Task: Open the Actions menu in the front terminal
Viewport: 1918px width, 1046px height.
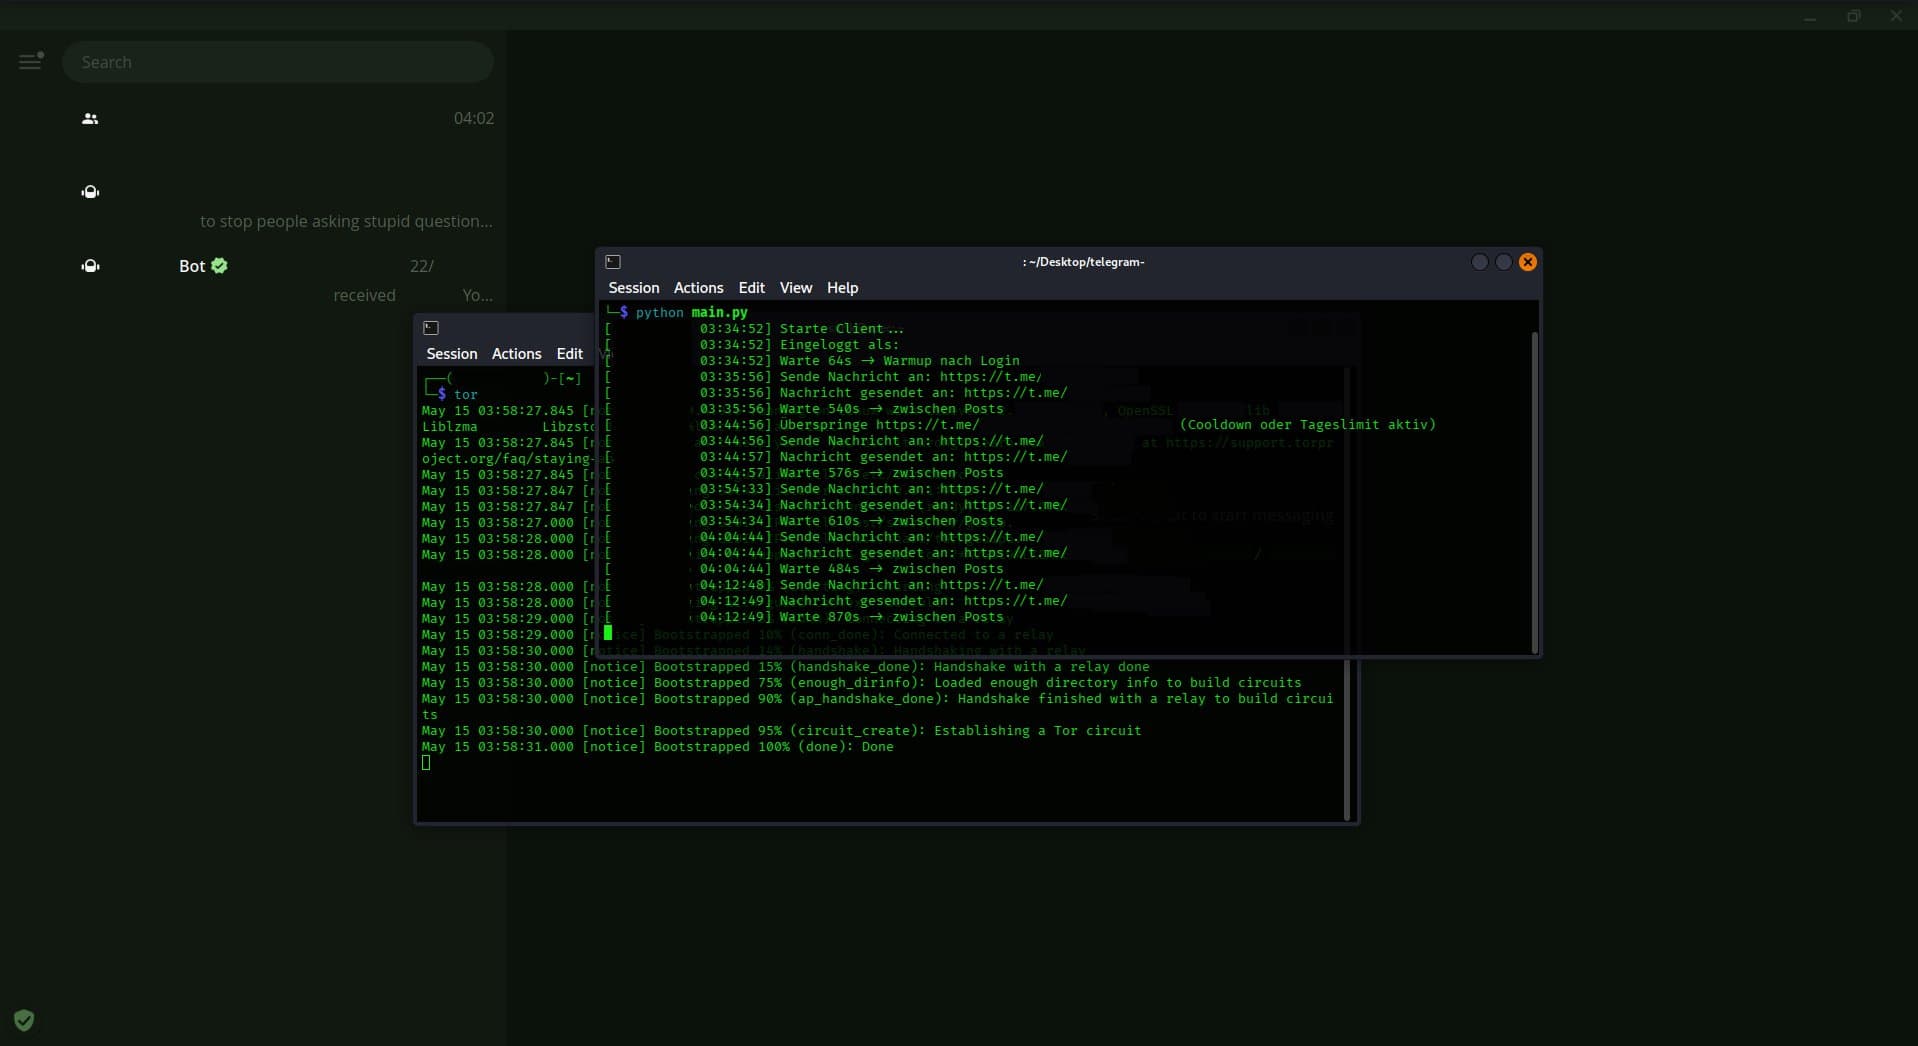Action: (x=698, y=288)
